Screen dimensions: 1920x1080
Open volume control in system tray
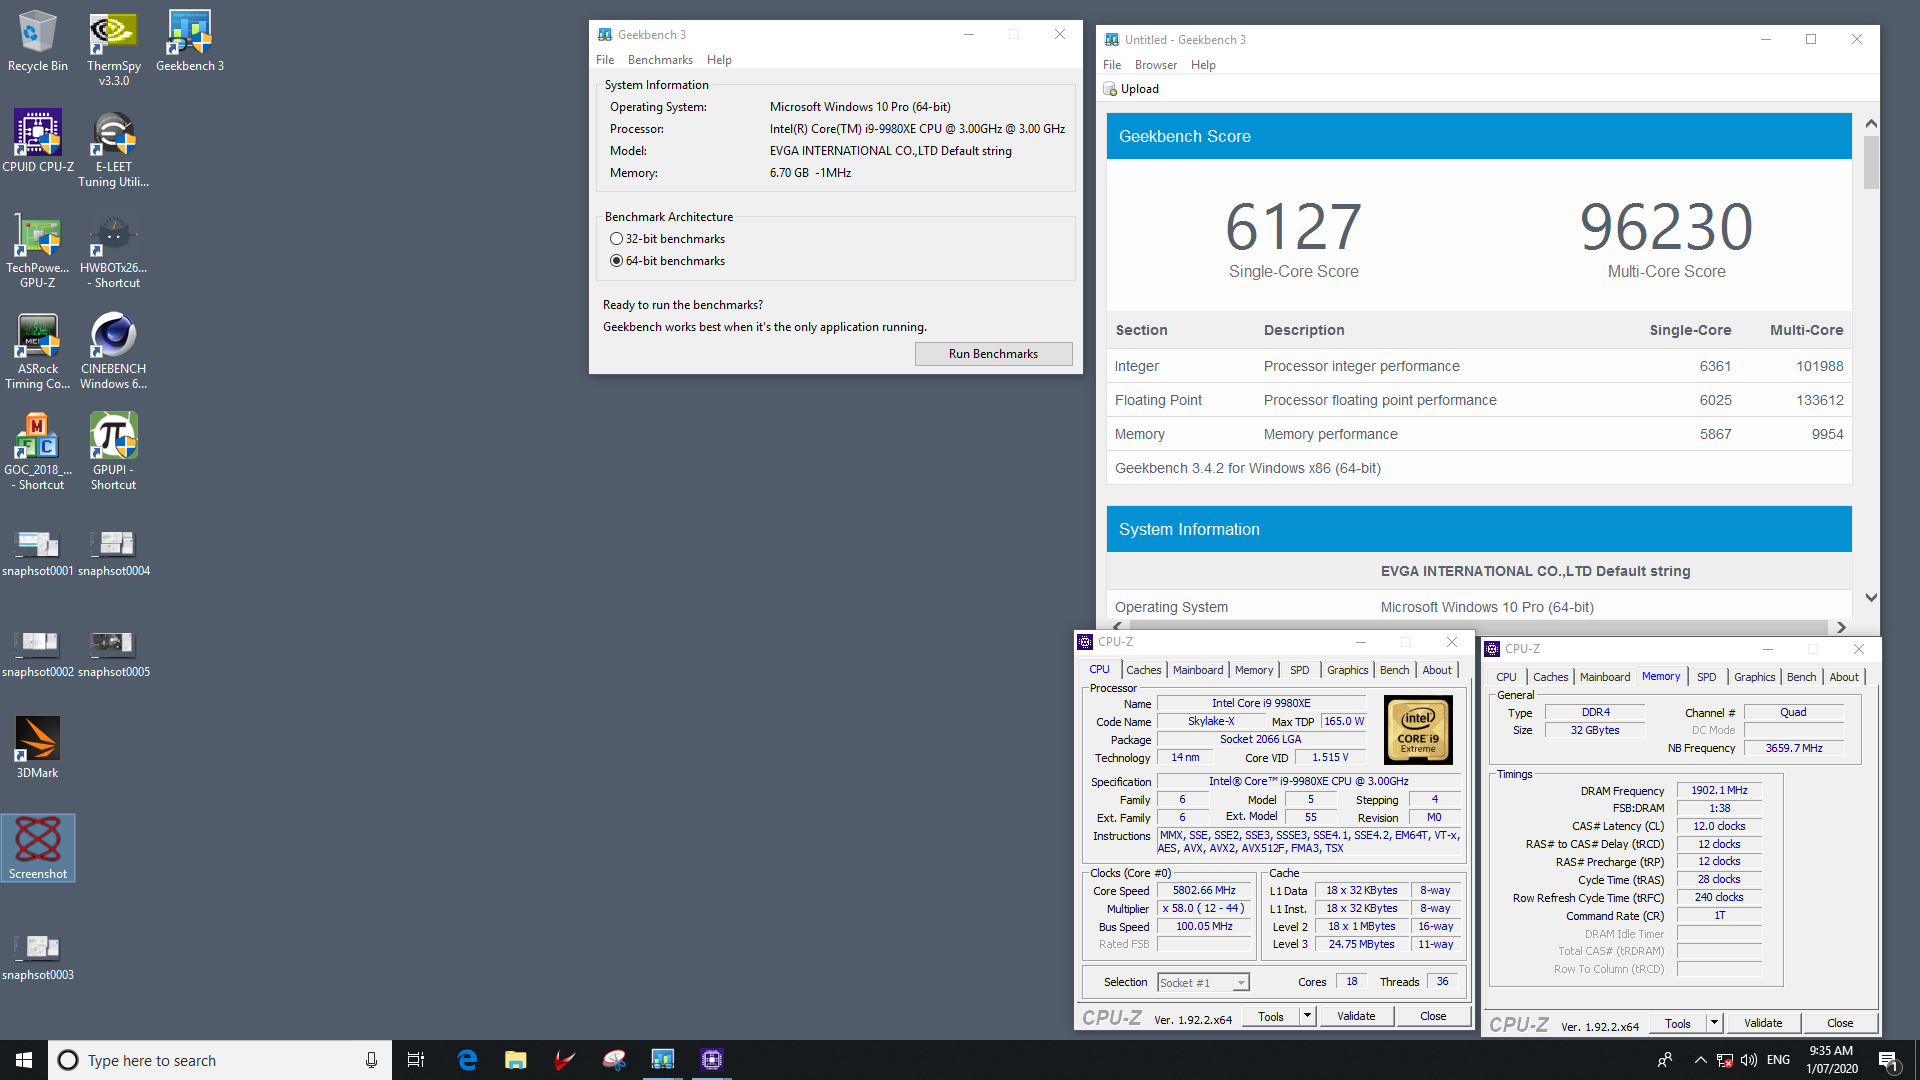(1749, 1060)
